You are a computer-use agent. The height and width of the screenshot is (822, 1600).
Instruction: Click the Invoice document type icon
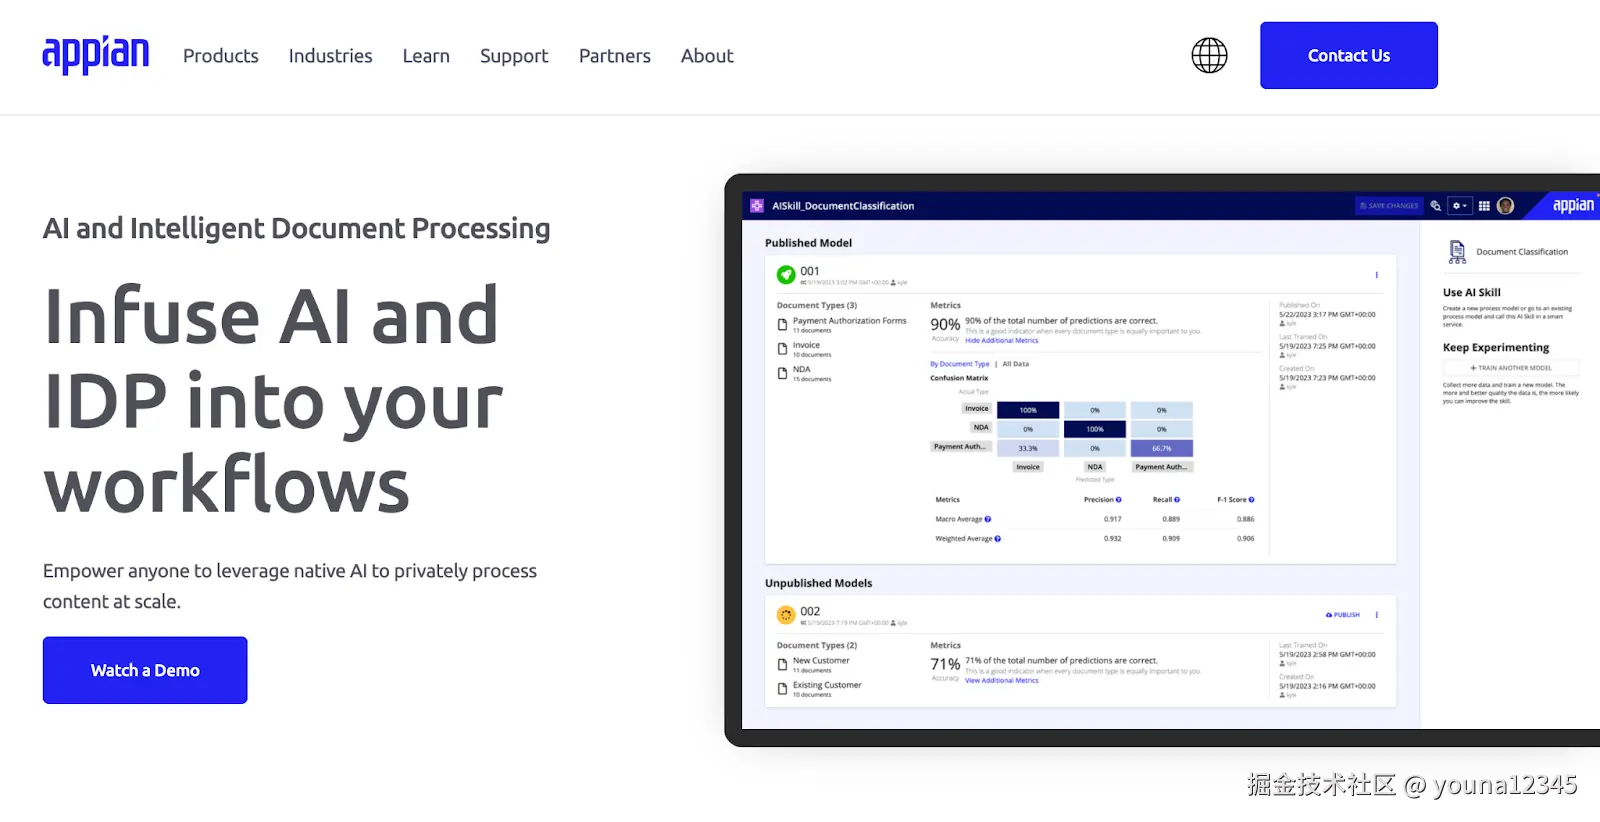click(782, 349)
